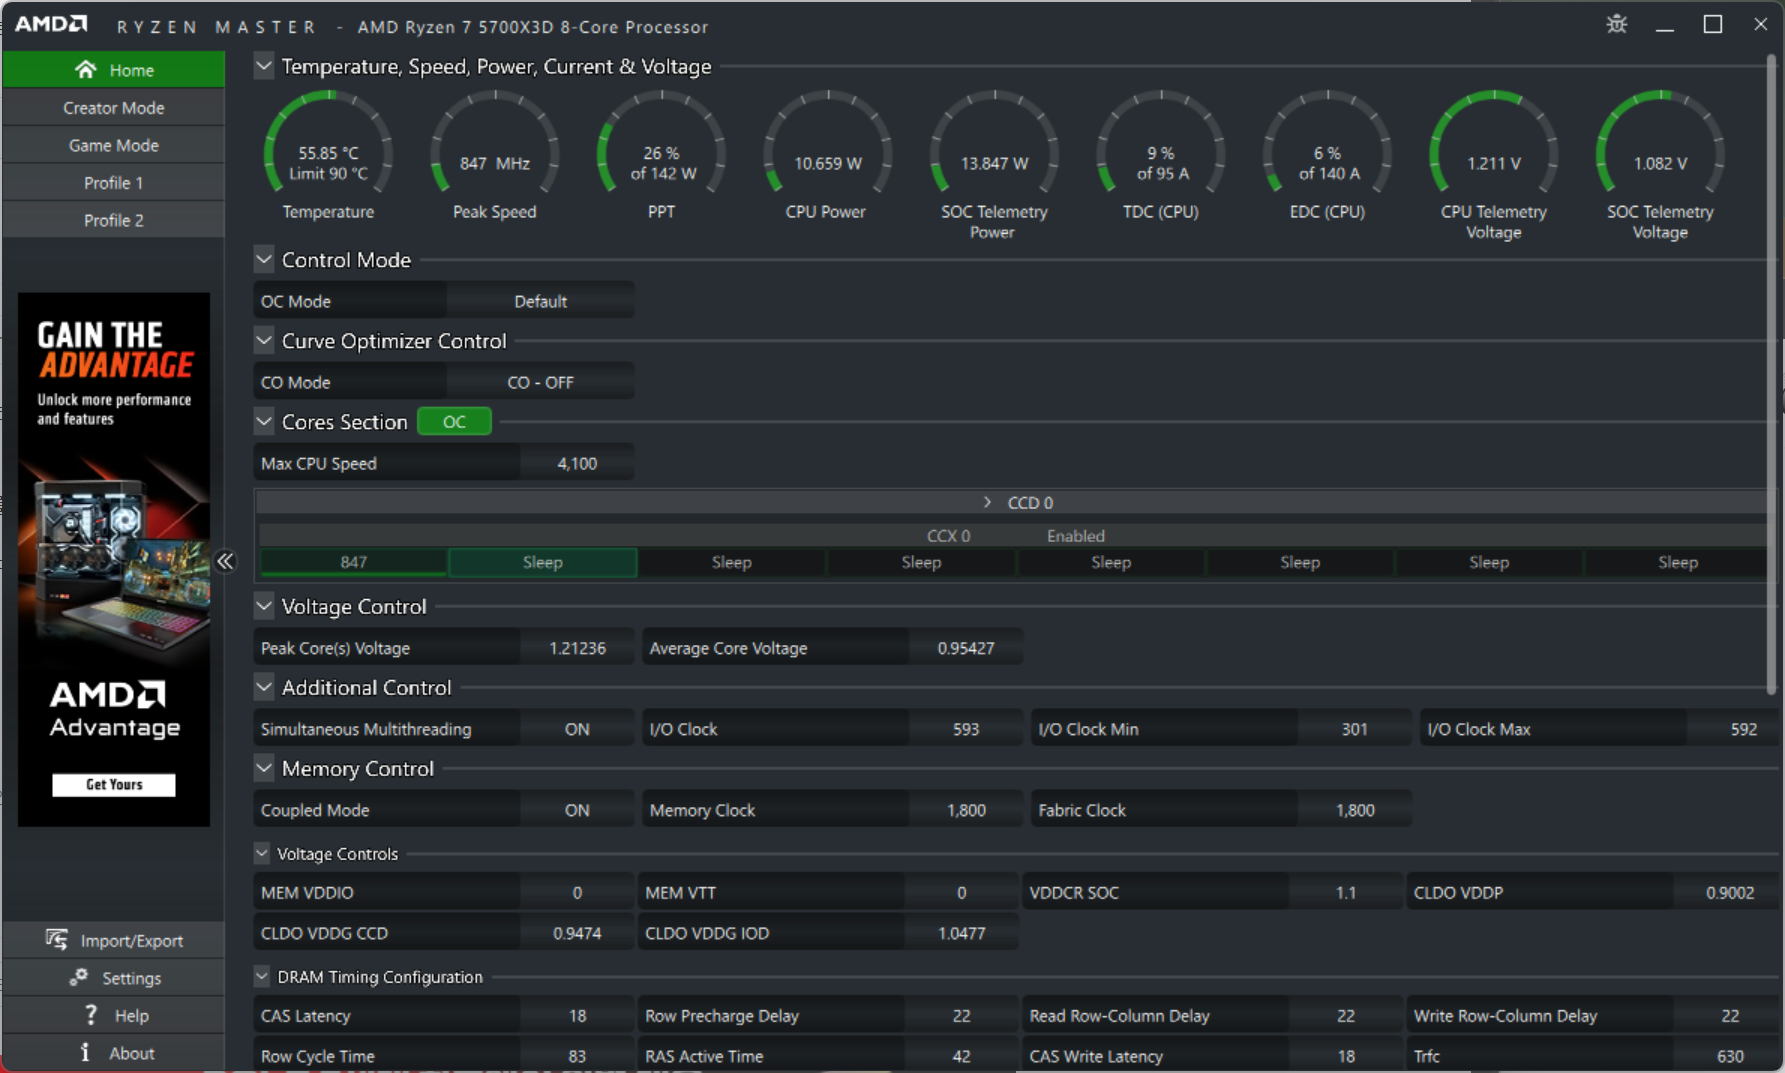Click the CO Mode CO - OFF value
Screen dimensions: 1785x1073
pos(540,382)
